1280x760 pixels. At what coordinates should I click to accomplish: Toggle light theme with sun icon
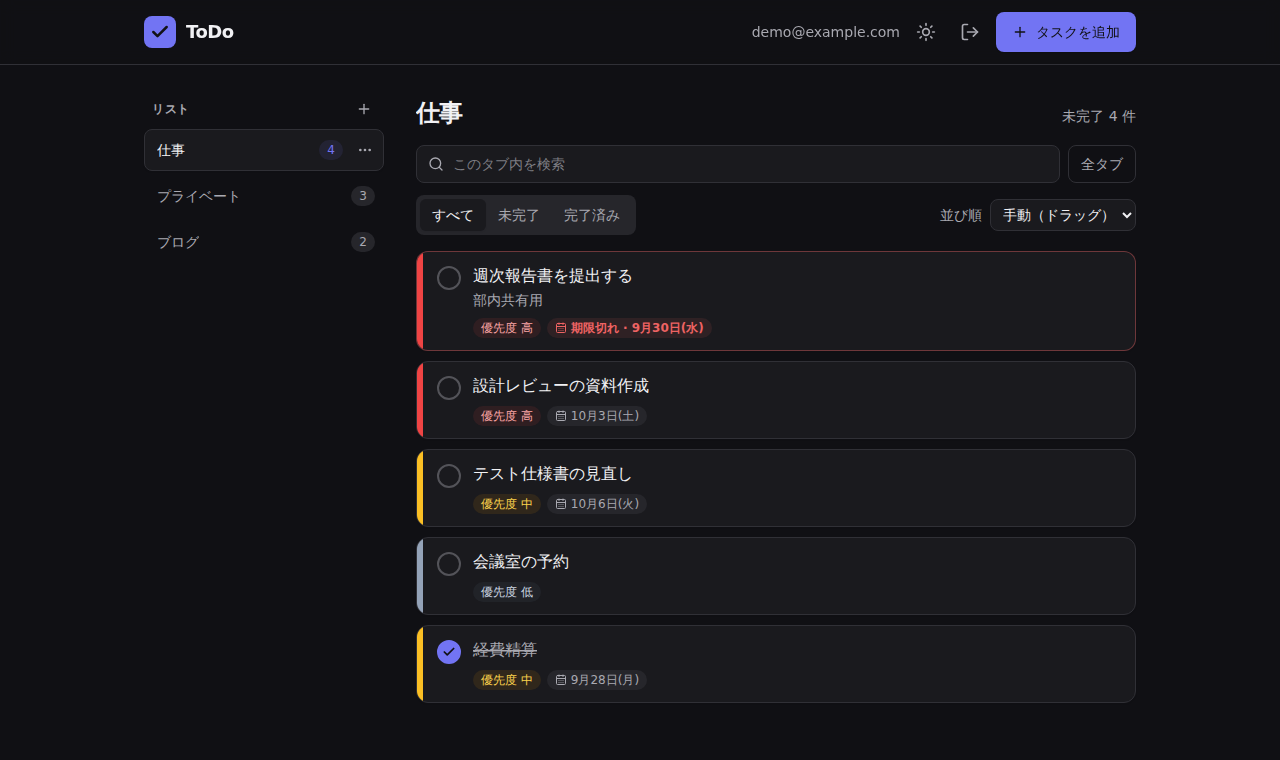point(926,32)
